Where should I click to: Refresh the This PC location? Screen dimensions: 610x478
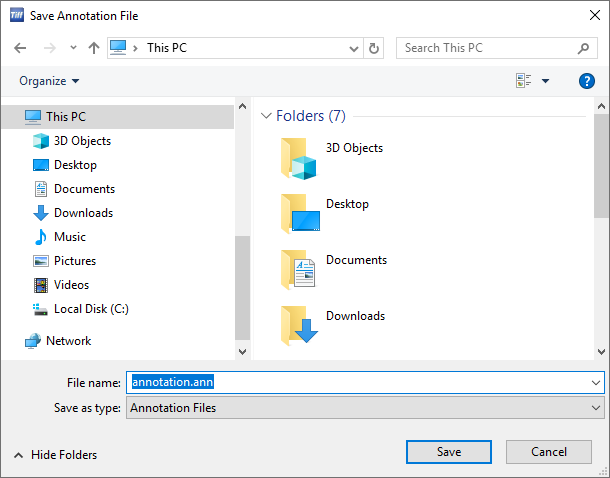(374, 48)
